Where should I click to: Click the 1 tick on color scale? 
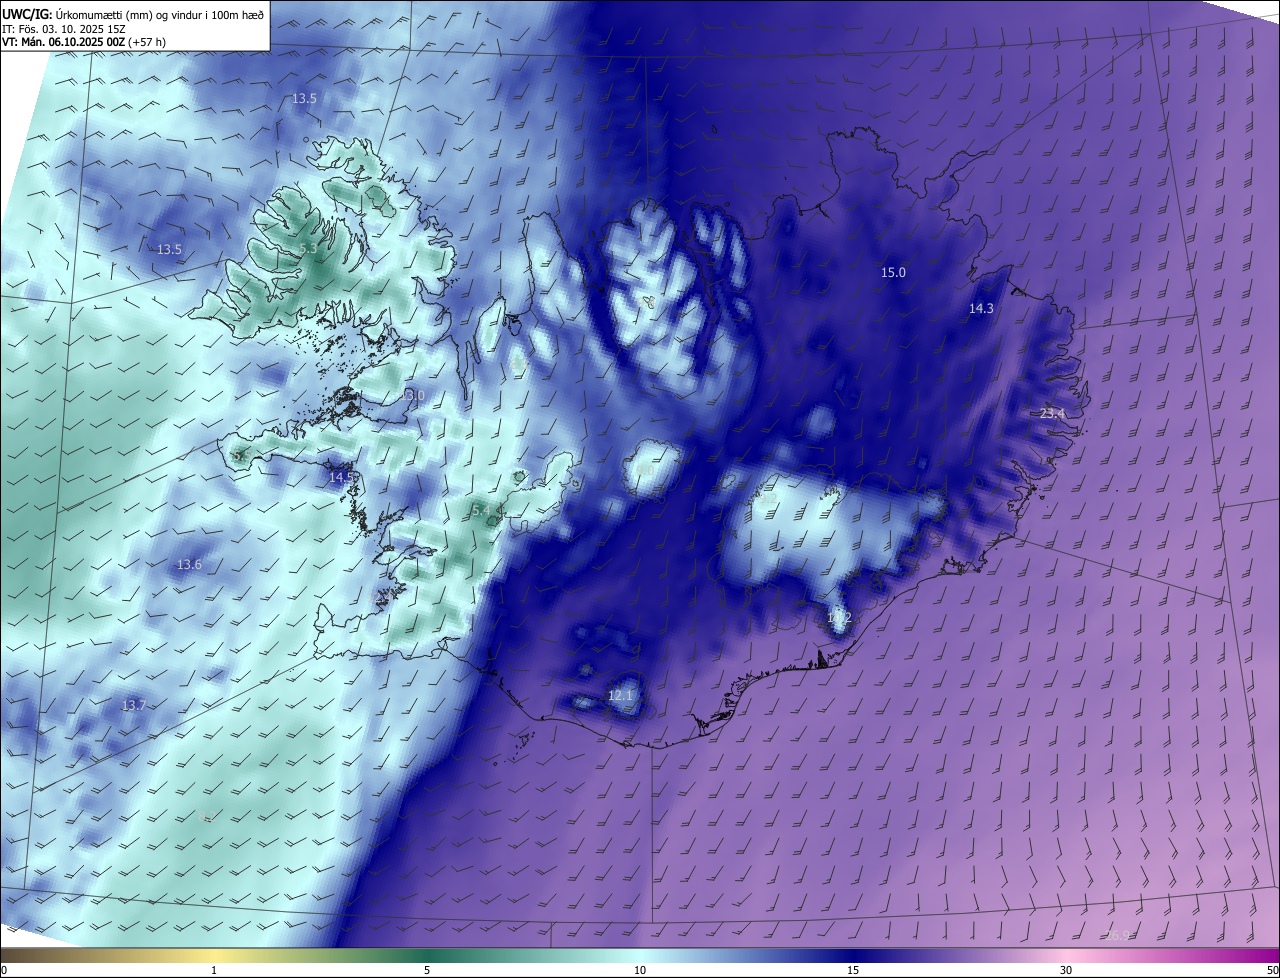(214, 970)
